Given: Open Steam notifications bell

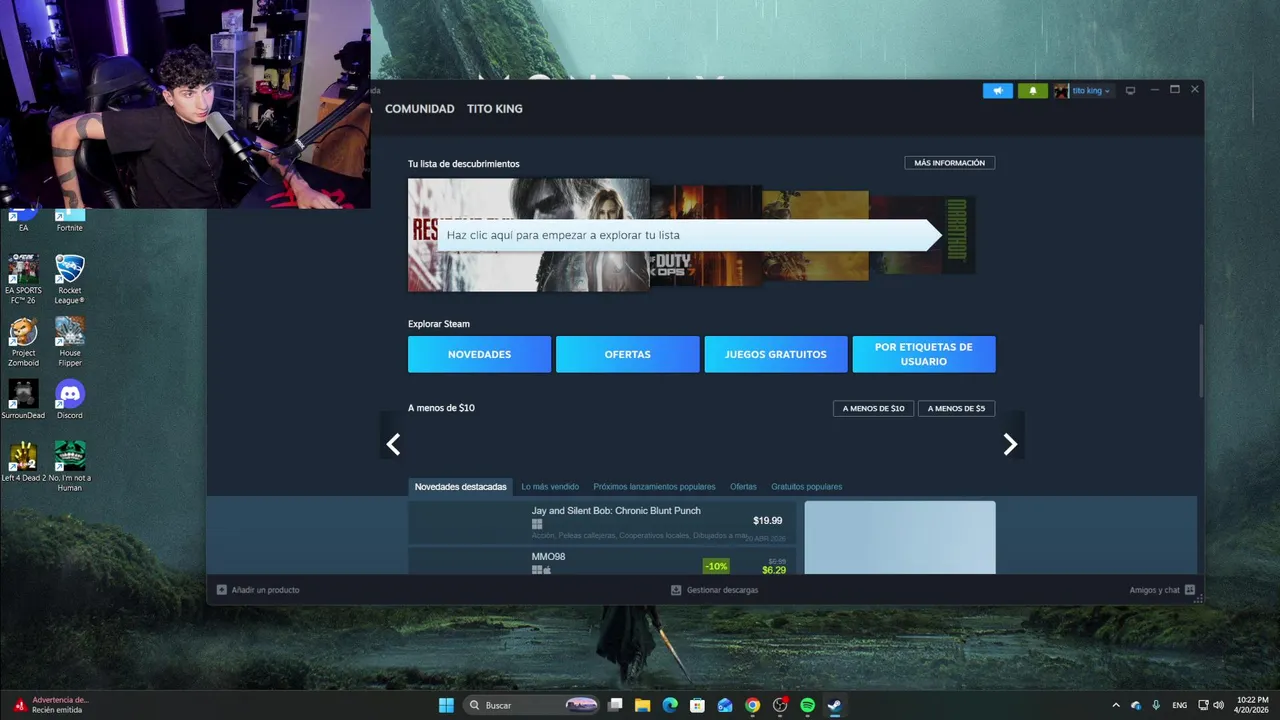Looking at the screenshot, I should point(1033,91).
